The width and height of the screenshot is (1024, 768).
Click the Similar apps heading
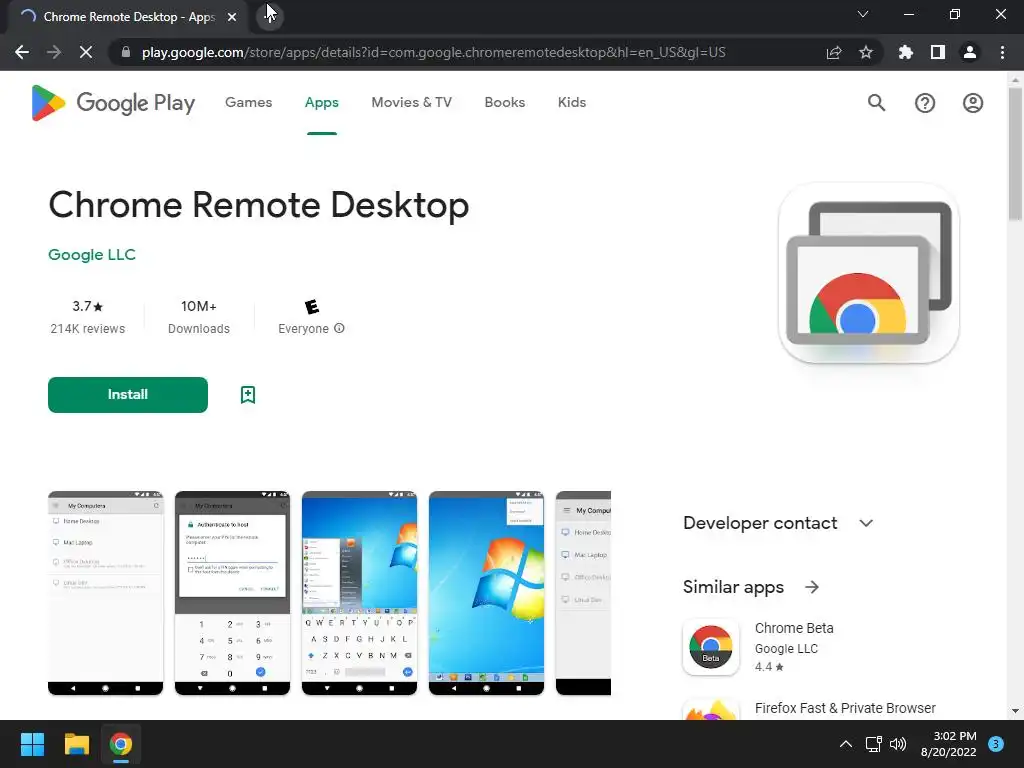[x=733, y=587]
